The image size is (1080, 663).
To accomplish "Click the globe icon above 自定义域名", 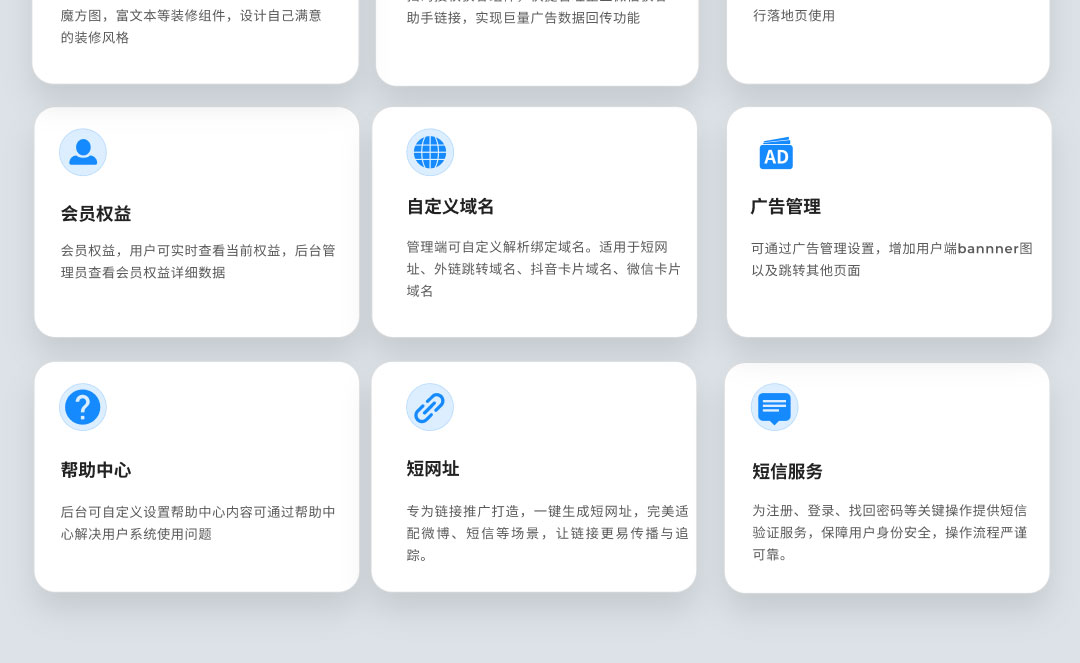I will 430,152.
